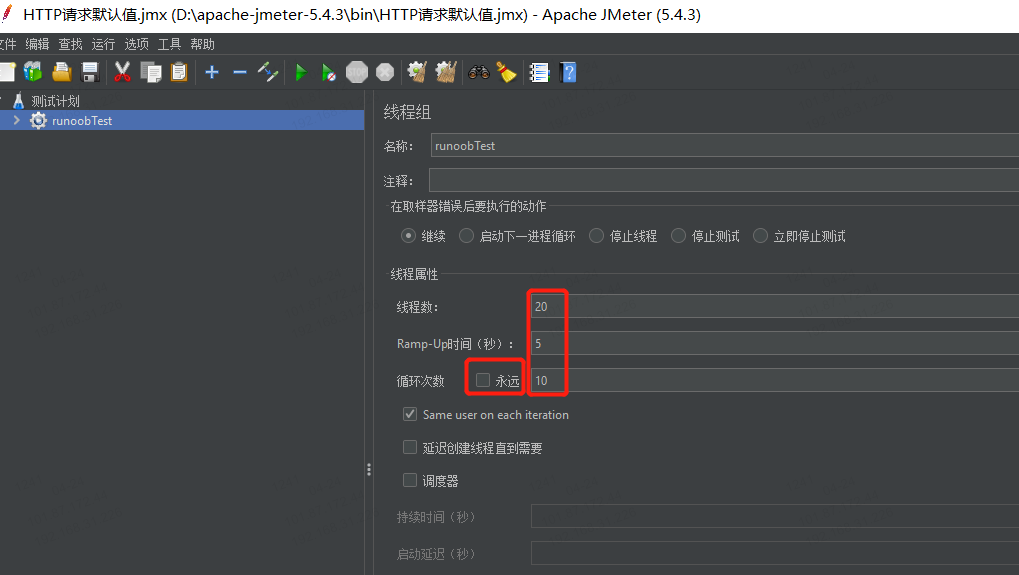This screenshot has height=575, width=1019.
Task: Click the 名称 field containing runoobTest
Action: tap(725, 146)
